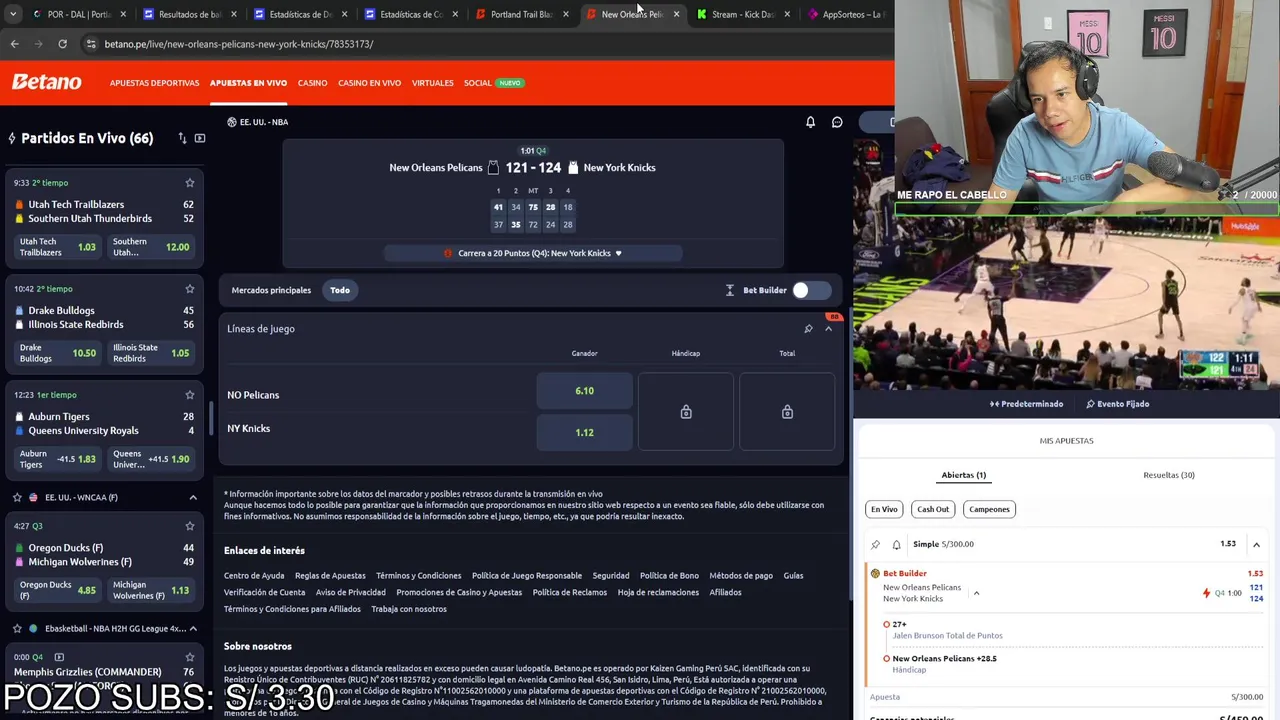Image resolution: width=1280 pixels, height=720 pixels.
Task: Pin the Líneas de juego market
Action: (x=808, y=328)
